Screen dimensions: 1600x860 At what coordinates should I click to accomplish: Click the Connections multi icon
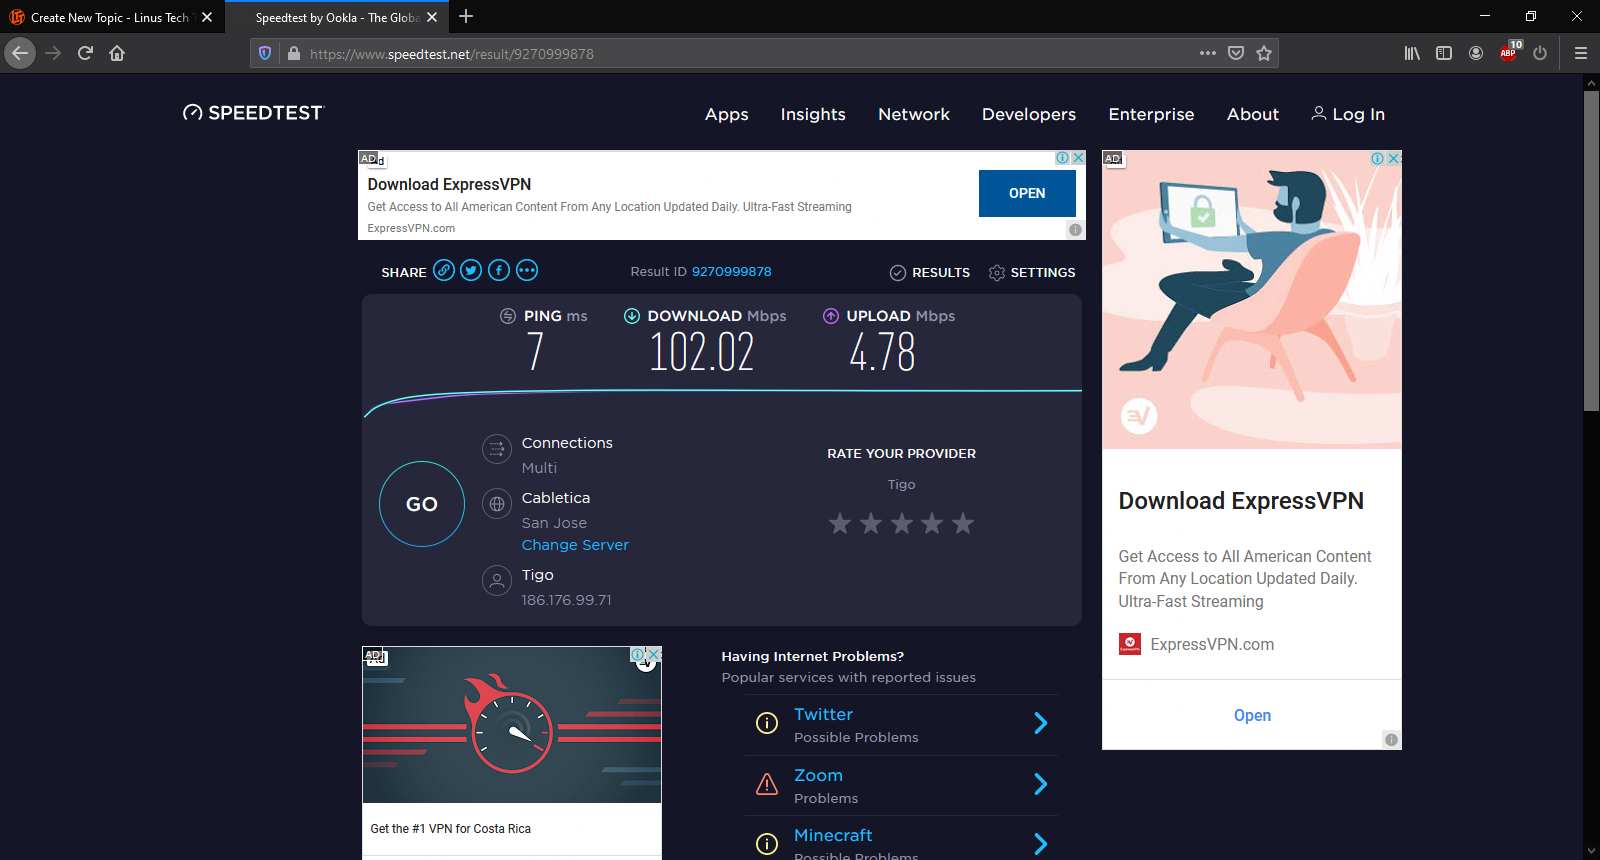click(x=497, y=449)
